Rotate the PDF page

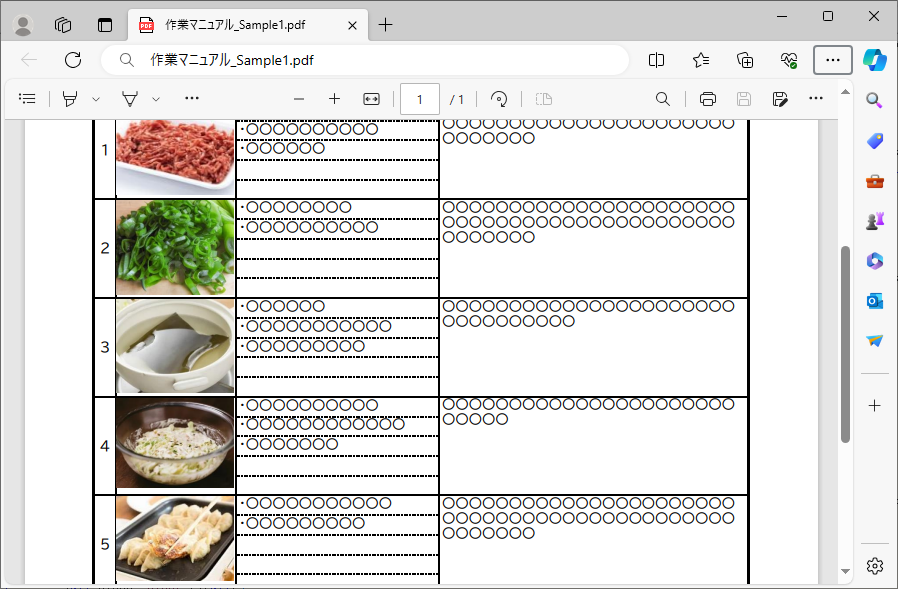point(499,99)
